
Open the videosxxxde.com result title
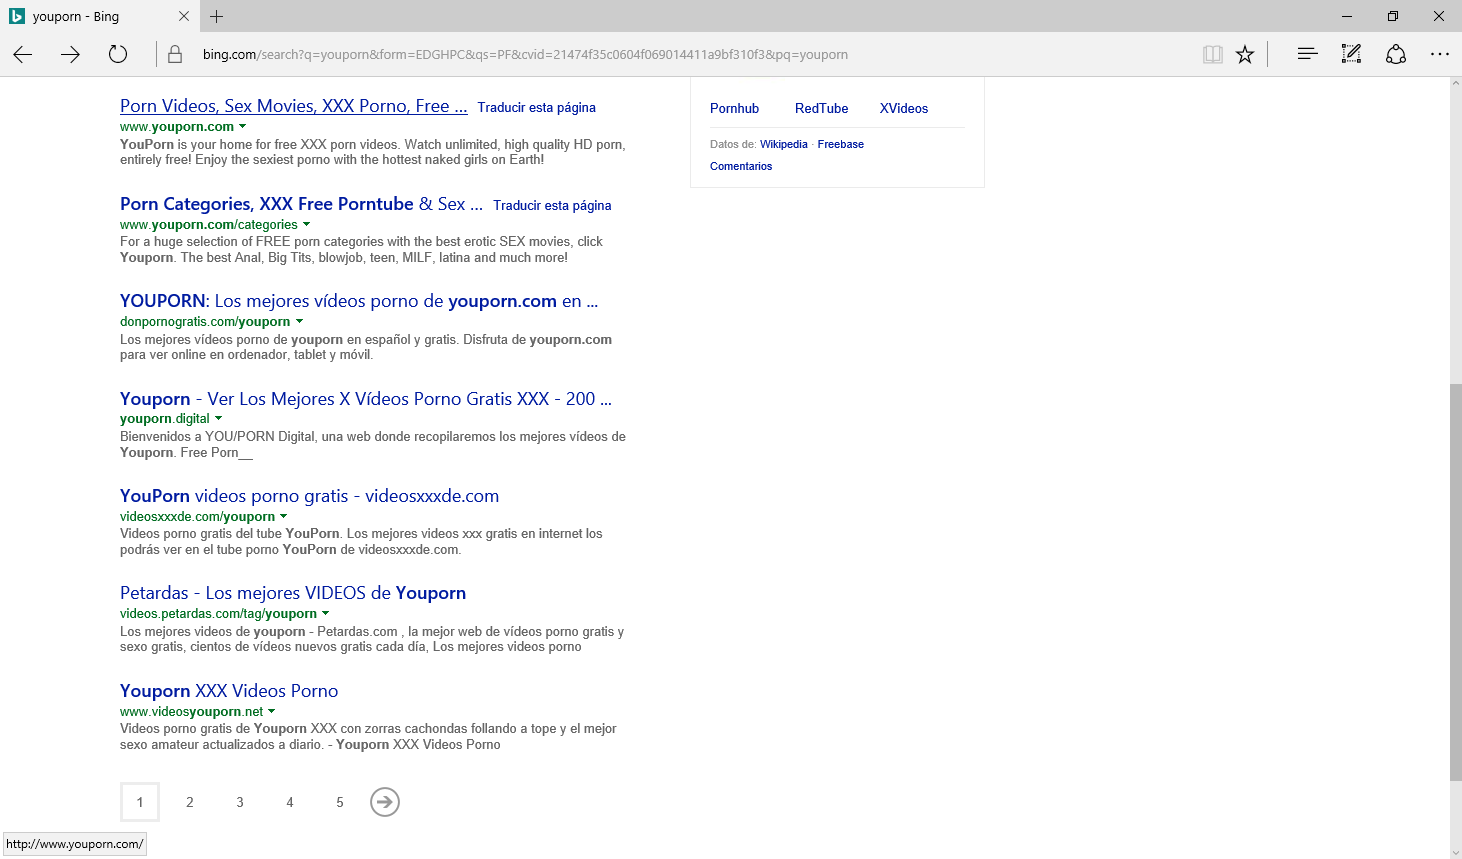click(x=309, y=496)
